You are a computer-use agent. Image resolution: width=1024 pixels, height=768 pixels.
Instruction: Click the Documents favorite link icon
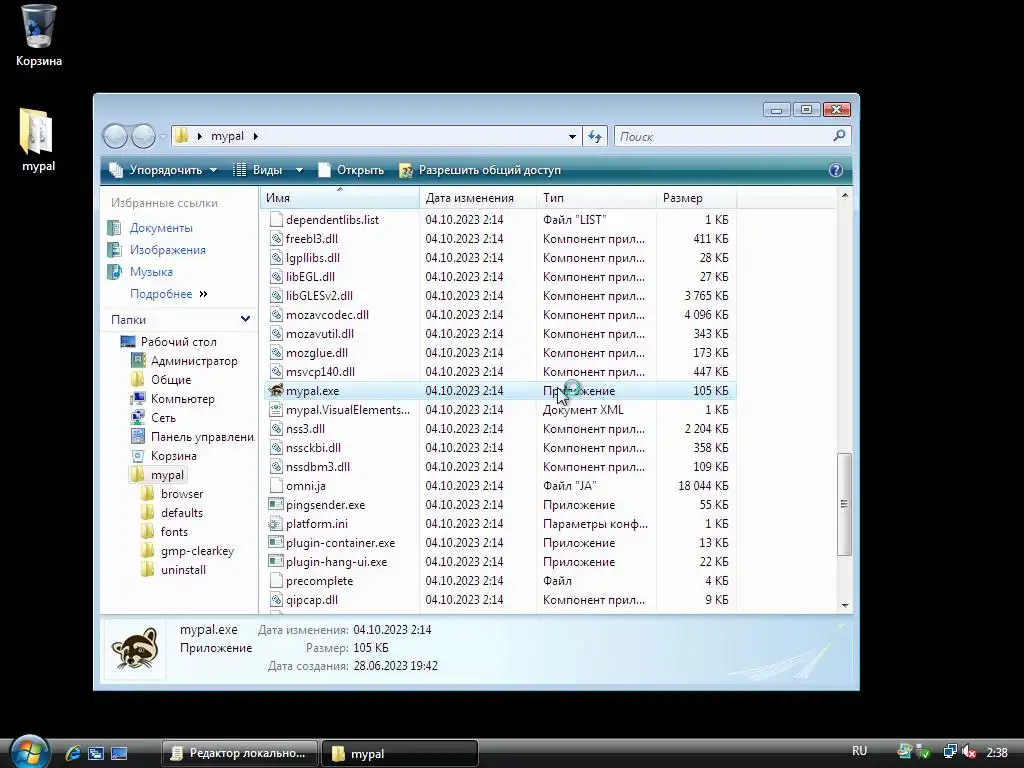pos(114,228)
